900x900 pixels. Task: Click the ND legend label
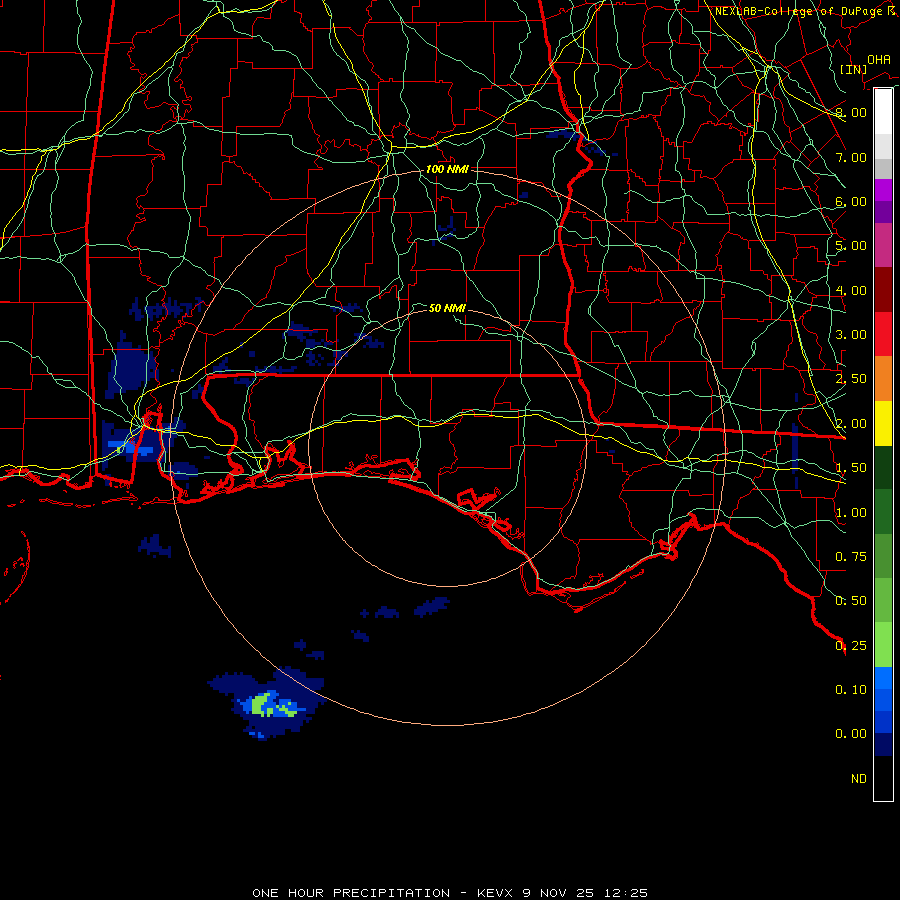click(859, 779)
